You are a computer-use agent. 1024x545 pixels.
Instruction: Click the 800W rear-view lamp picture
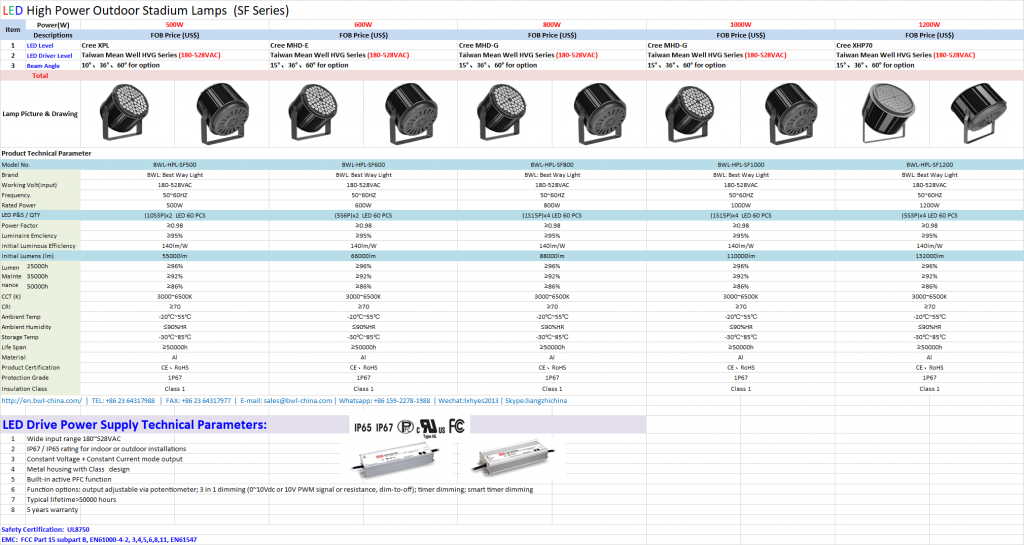click(600, 113)
